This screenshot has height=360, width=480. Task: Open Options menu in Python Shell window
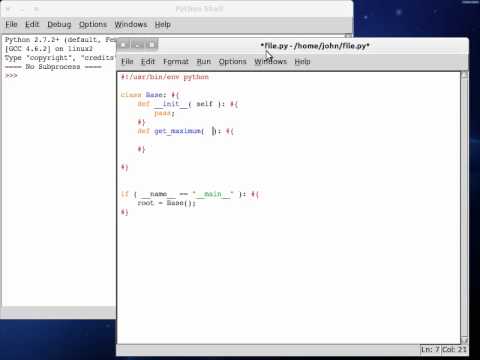[93, 24]
